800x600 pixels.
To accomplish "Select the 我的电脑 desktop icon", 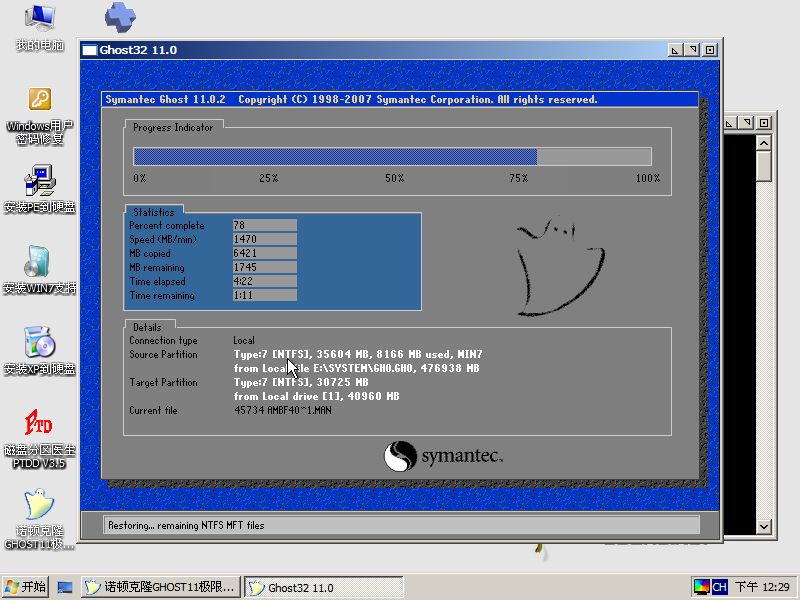I will click(x=39, y=27).
